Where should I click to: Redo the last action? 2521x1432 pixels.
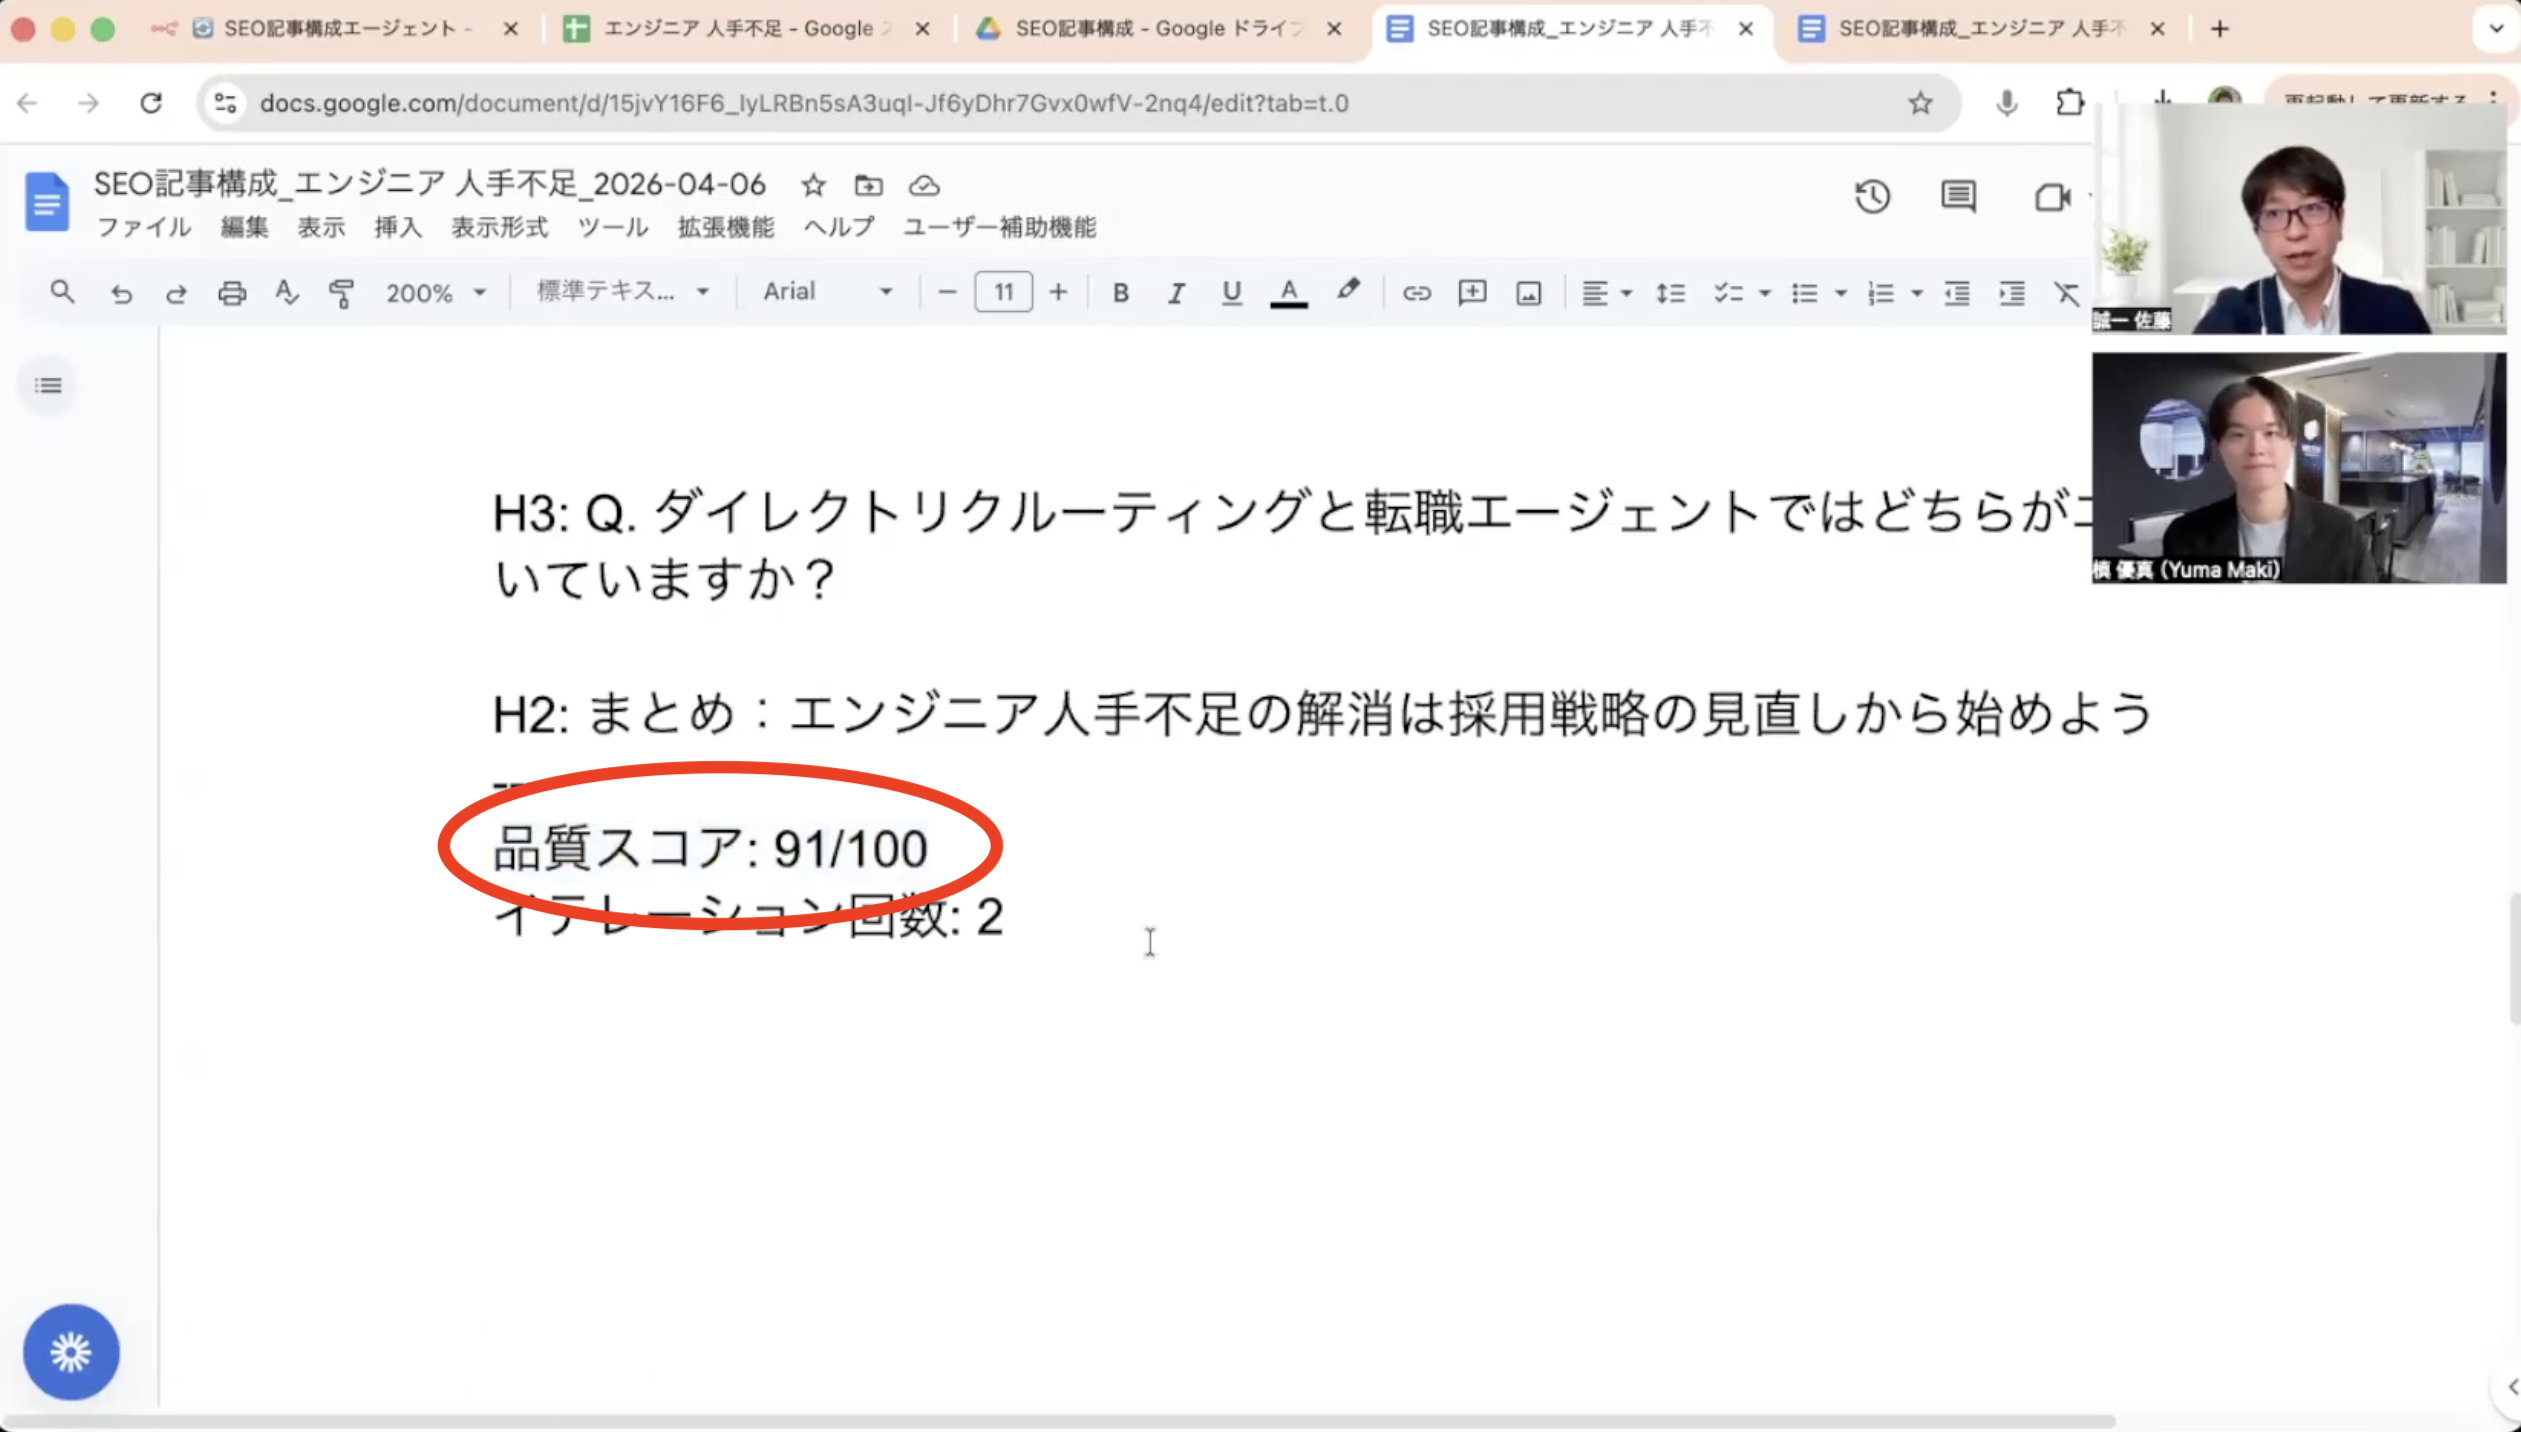click(176, 293)
